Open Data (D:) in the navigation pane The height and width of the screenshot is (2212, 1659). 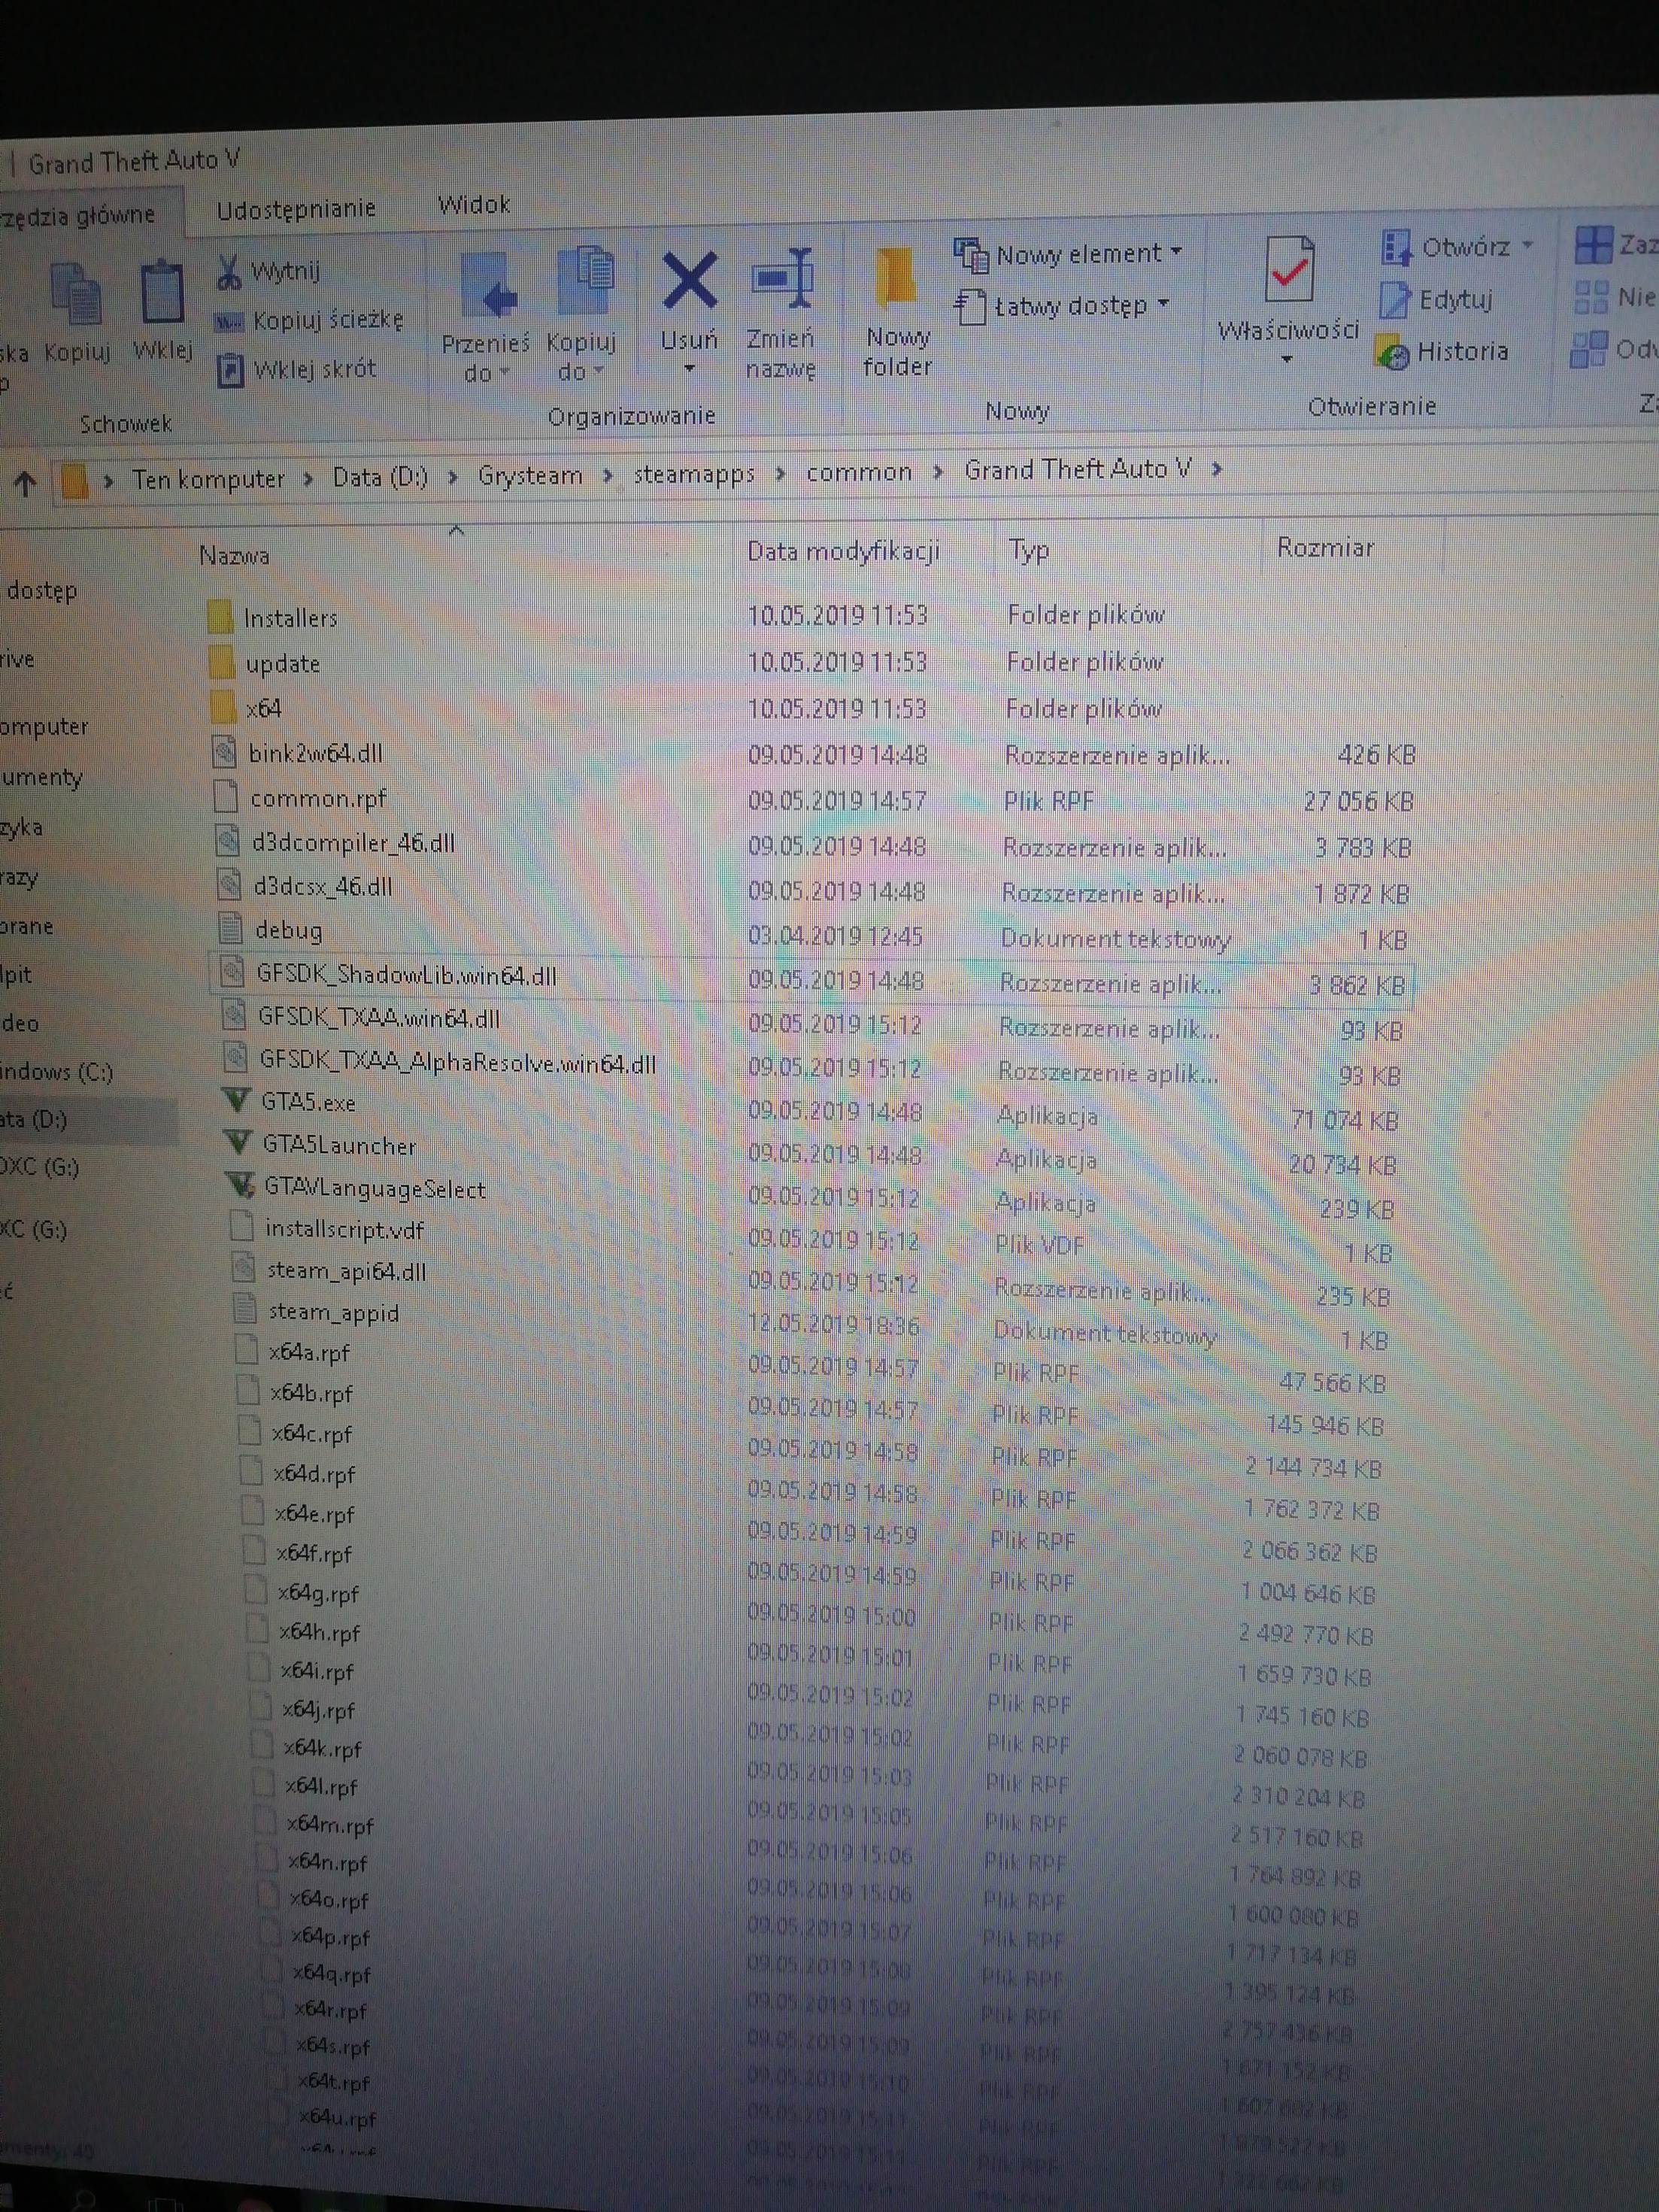[x=34, y=1119]
